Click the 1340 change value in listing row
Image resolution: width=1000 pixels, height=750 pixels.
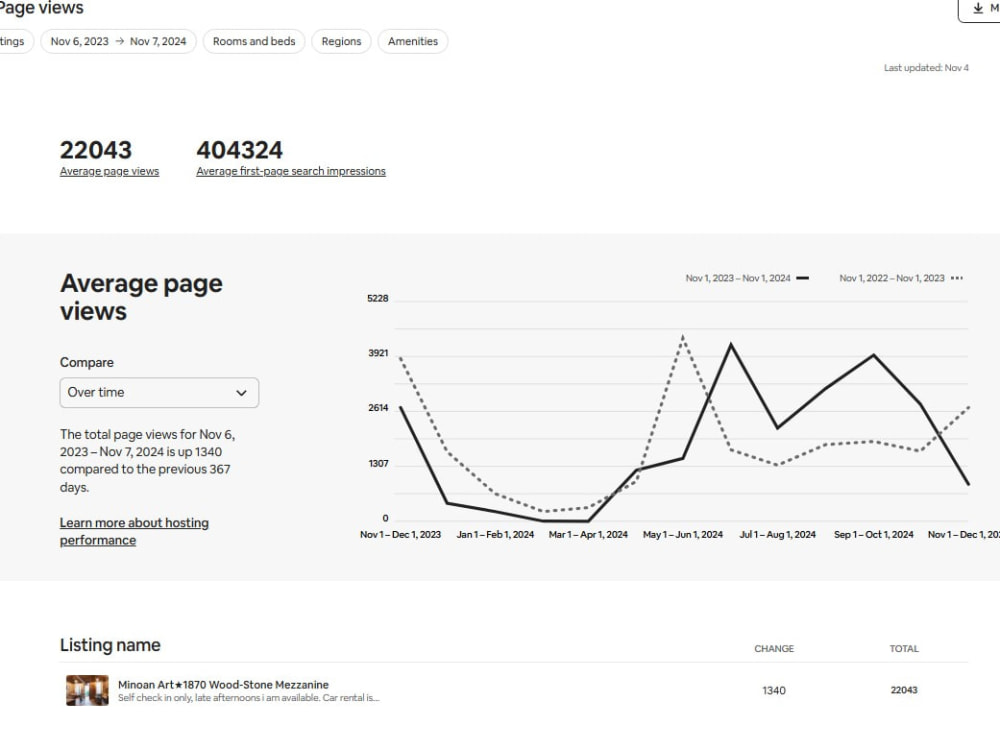coord(774,690)
